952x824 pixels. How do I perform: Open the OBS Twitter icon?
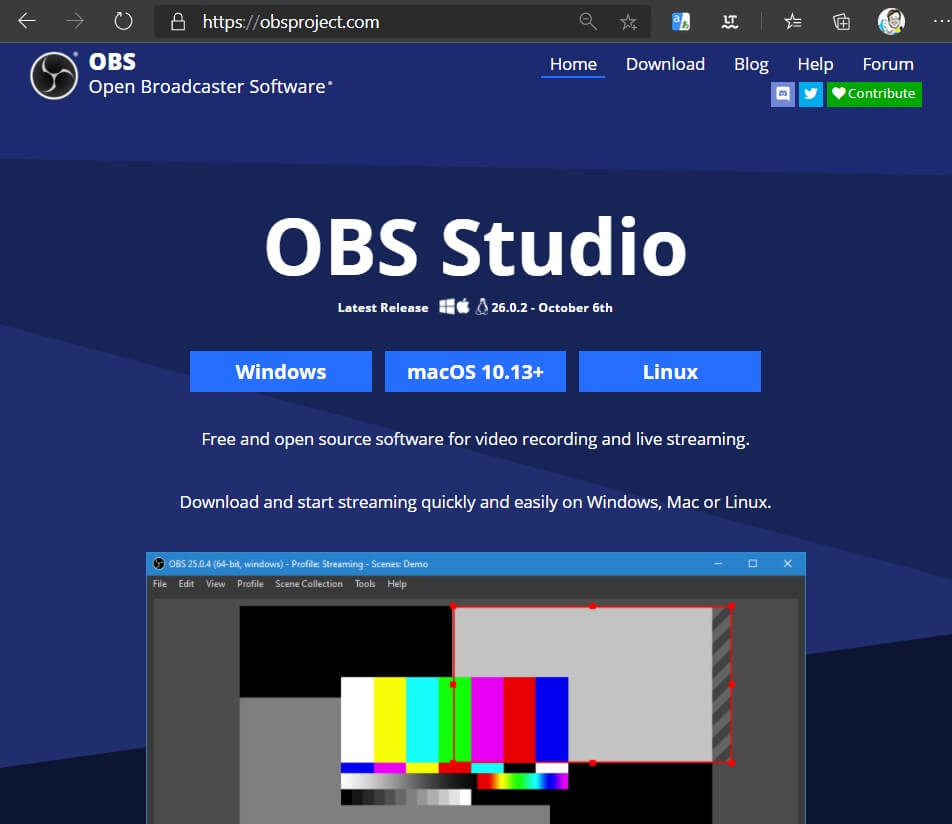click(810, 94)
